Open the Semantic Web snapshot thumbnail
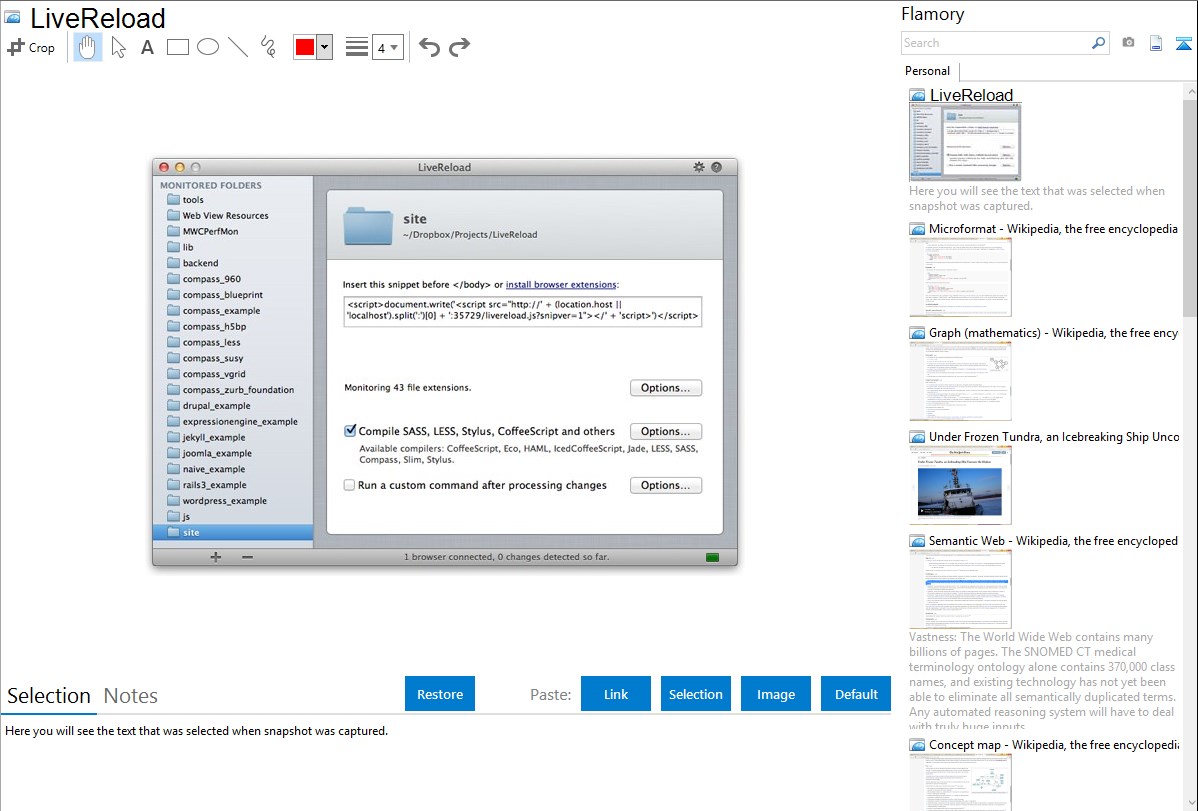Image resolution: width=1198 pixels, height=811 pixels. point(960,589)
